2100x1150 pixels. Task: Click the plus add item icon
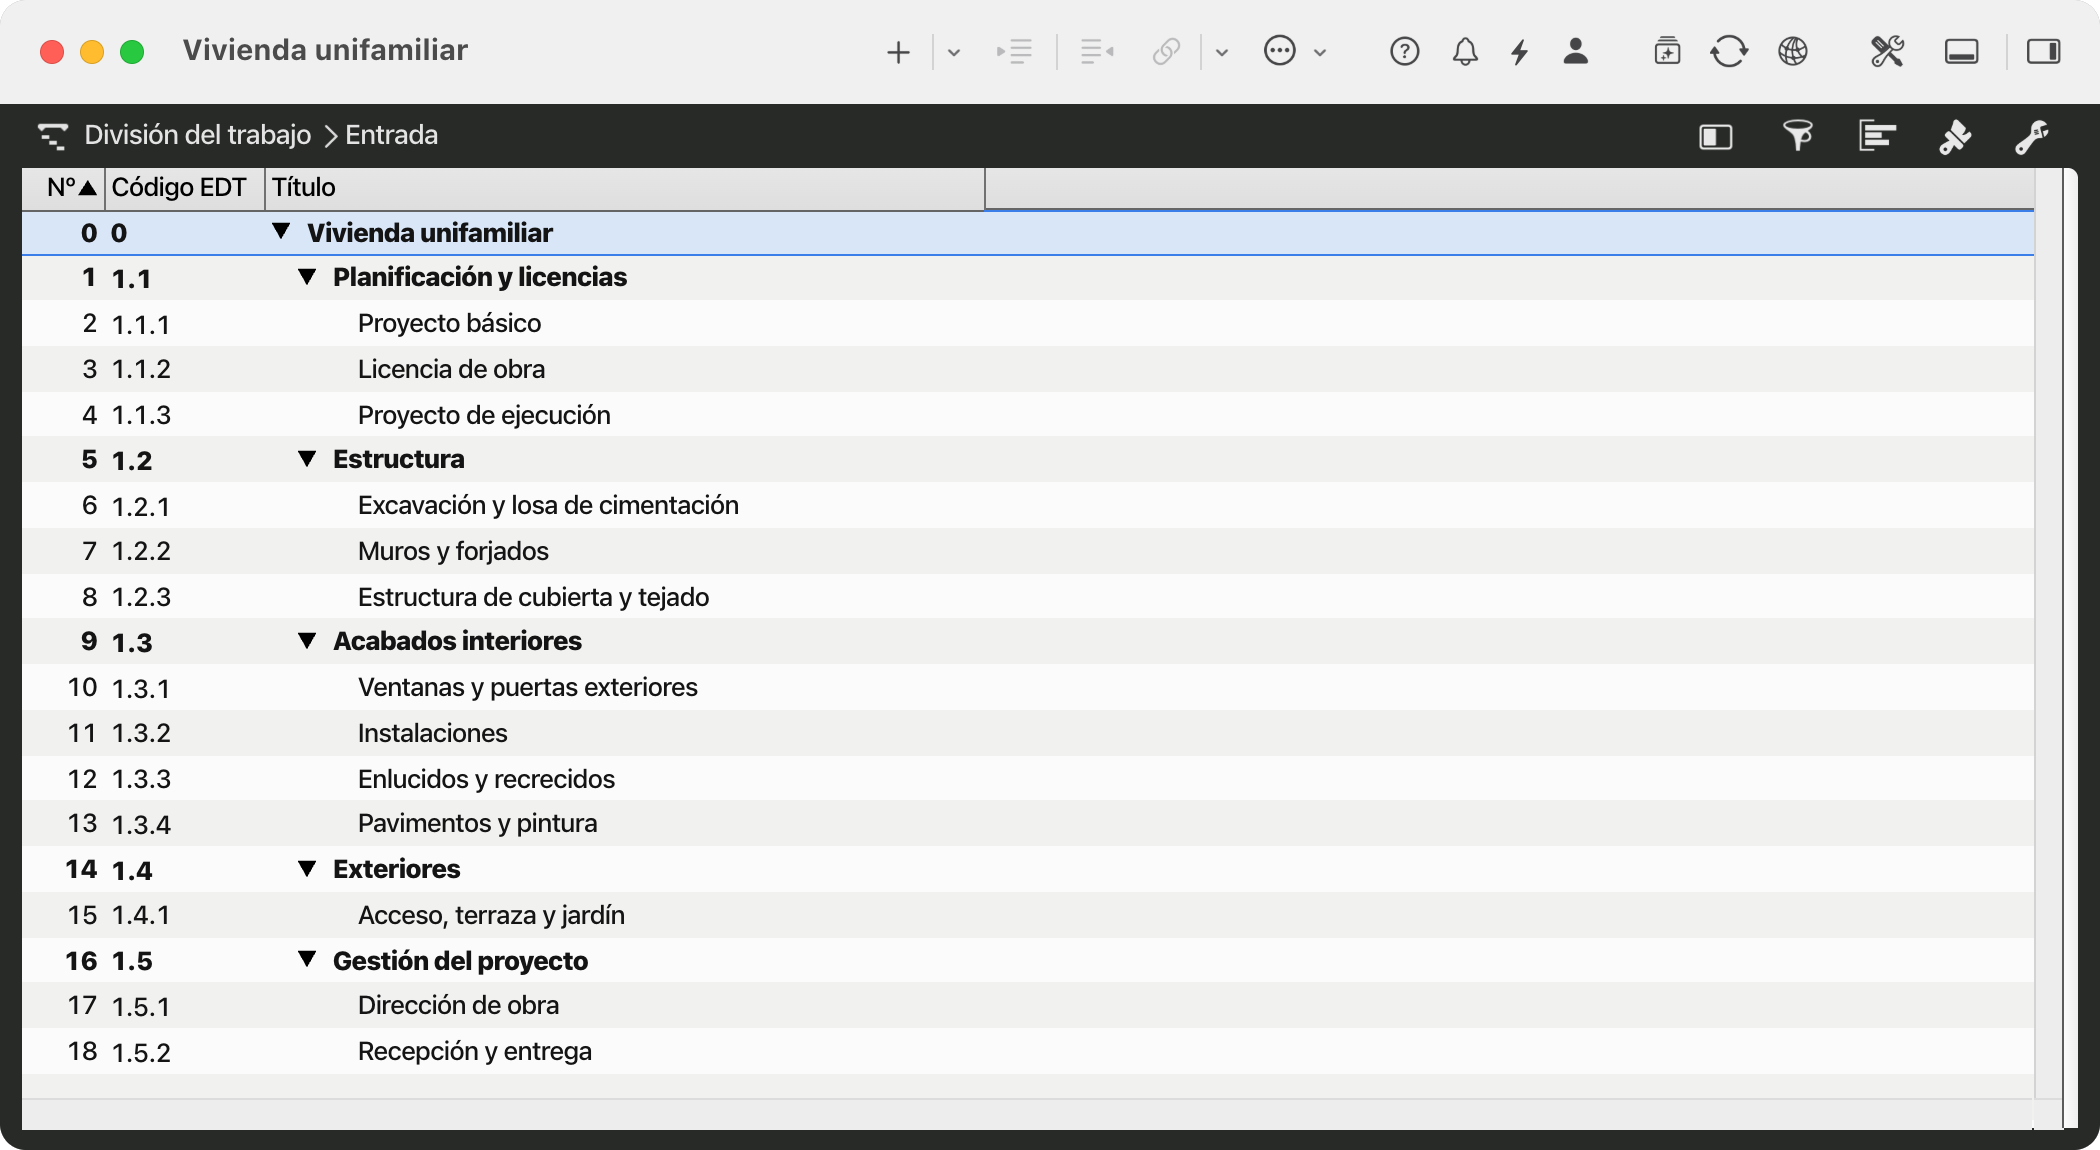coord(898,52)
